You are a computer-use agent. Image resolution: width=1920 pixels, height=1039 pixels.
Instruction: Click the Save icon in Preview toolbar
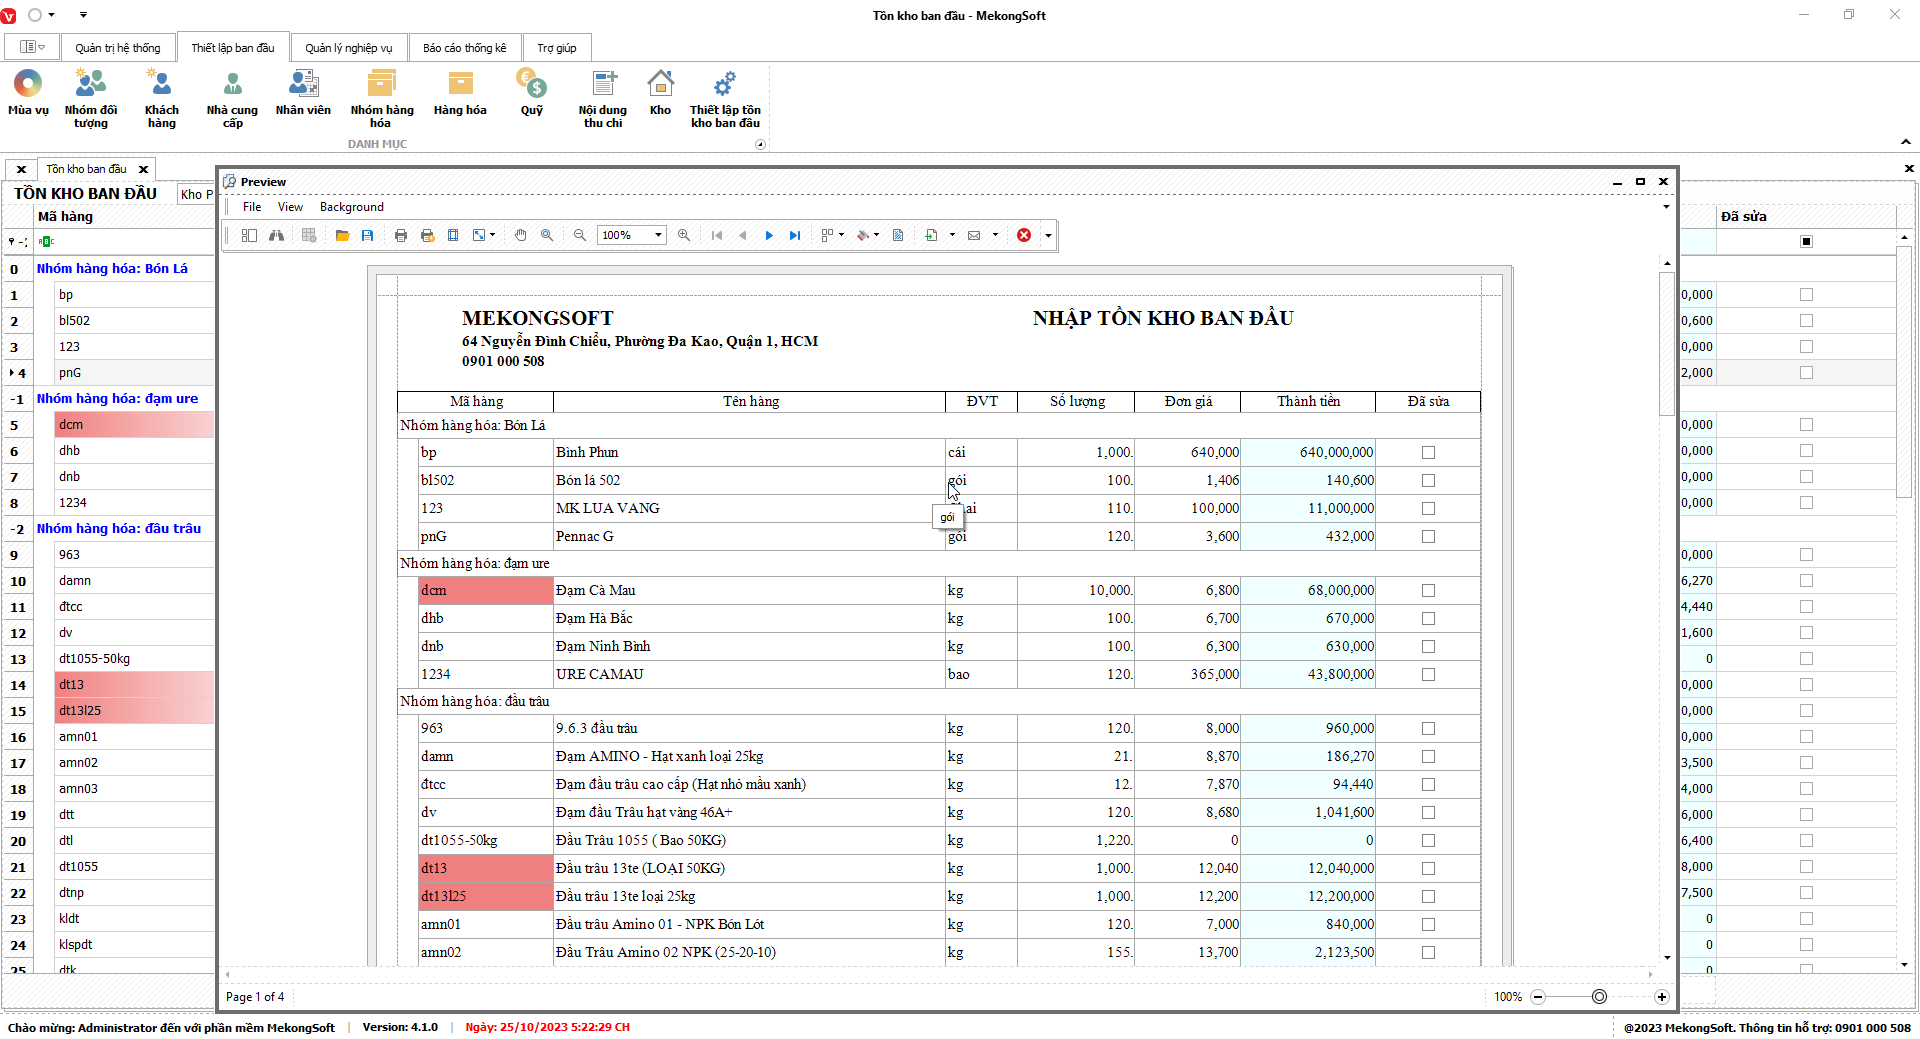(x=368, y=235)
